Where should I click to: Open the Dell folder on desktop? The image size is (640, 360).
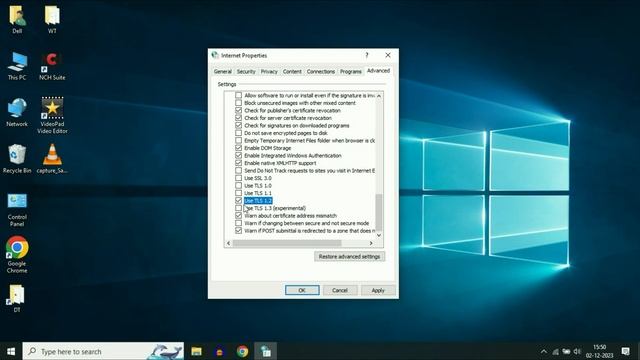17,19
